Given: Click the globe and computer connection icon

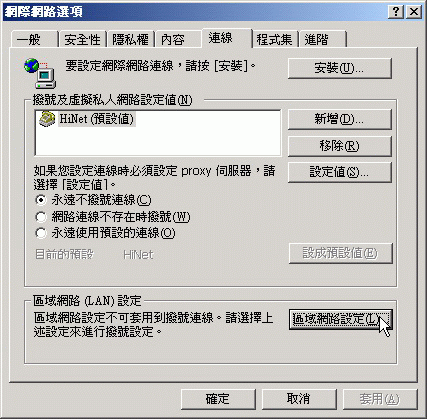Looking at the screenshot, I should (x=40, y=73).
